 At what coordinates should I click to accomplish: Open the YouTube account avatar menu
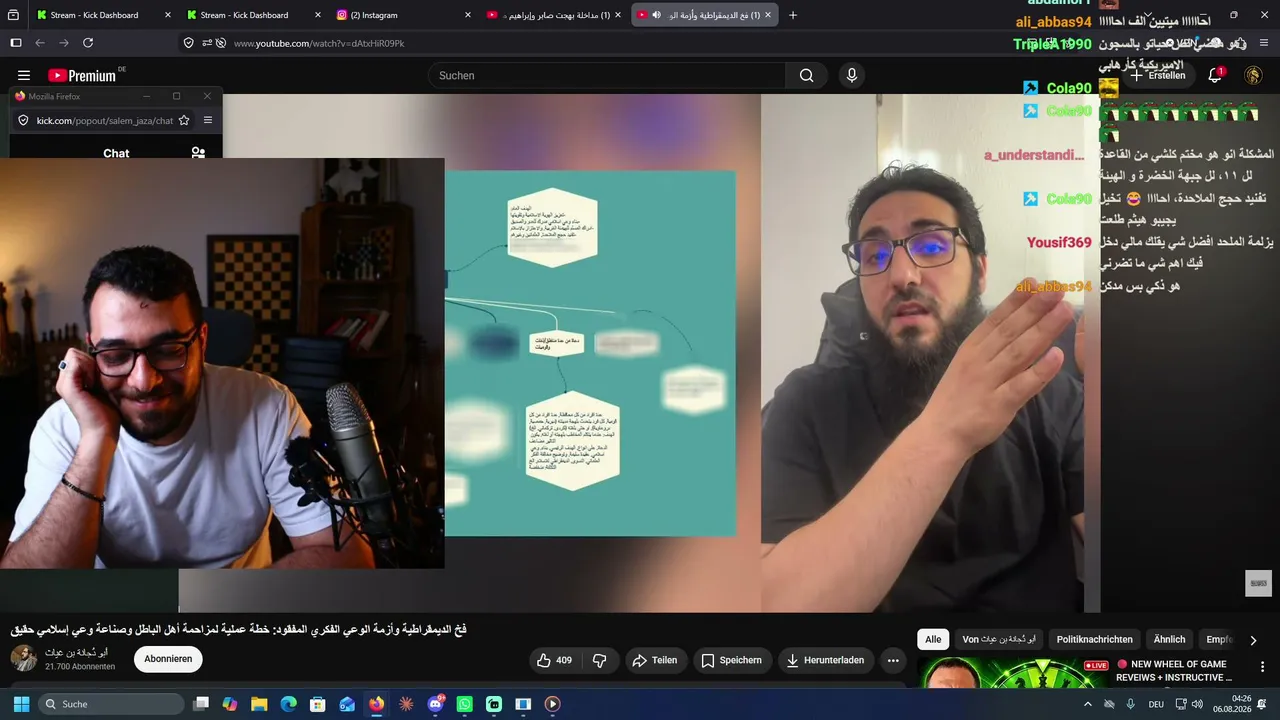tap(1253, 75)
